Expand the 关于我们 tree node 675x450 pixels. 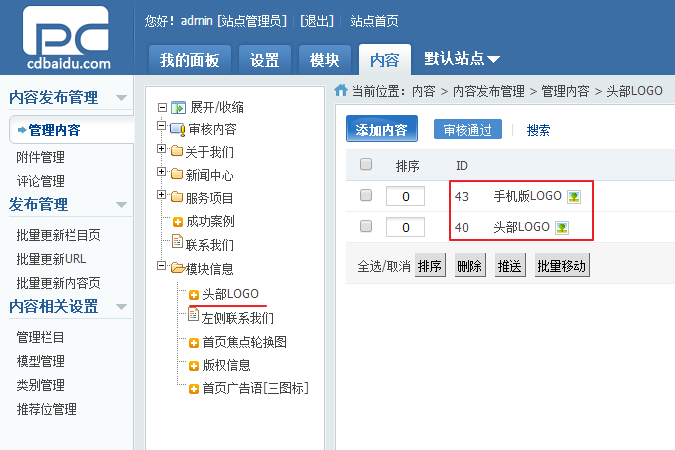(x=161, y=149)
